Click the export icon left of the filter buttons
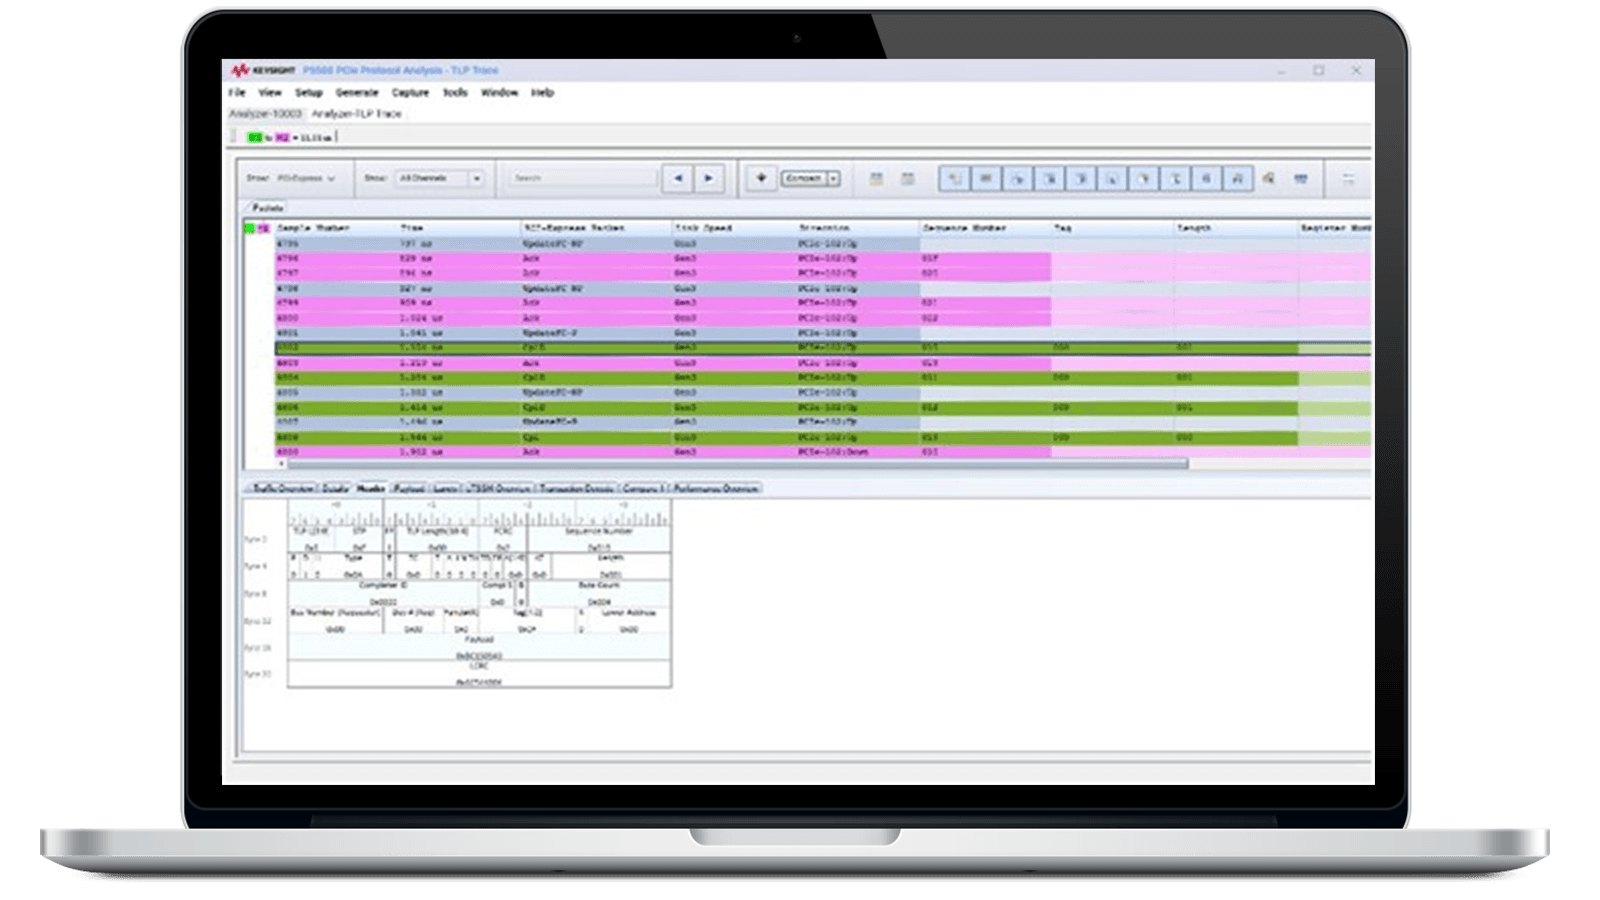Image resolution: width=1600 pixels, height=900 pixels. pos(875,177)
